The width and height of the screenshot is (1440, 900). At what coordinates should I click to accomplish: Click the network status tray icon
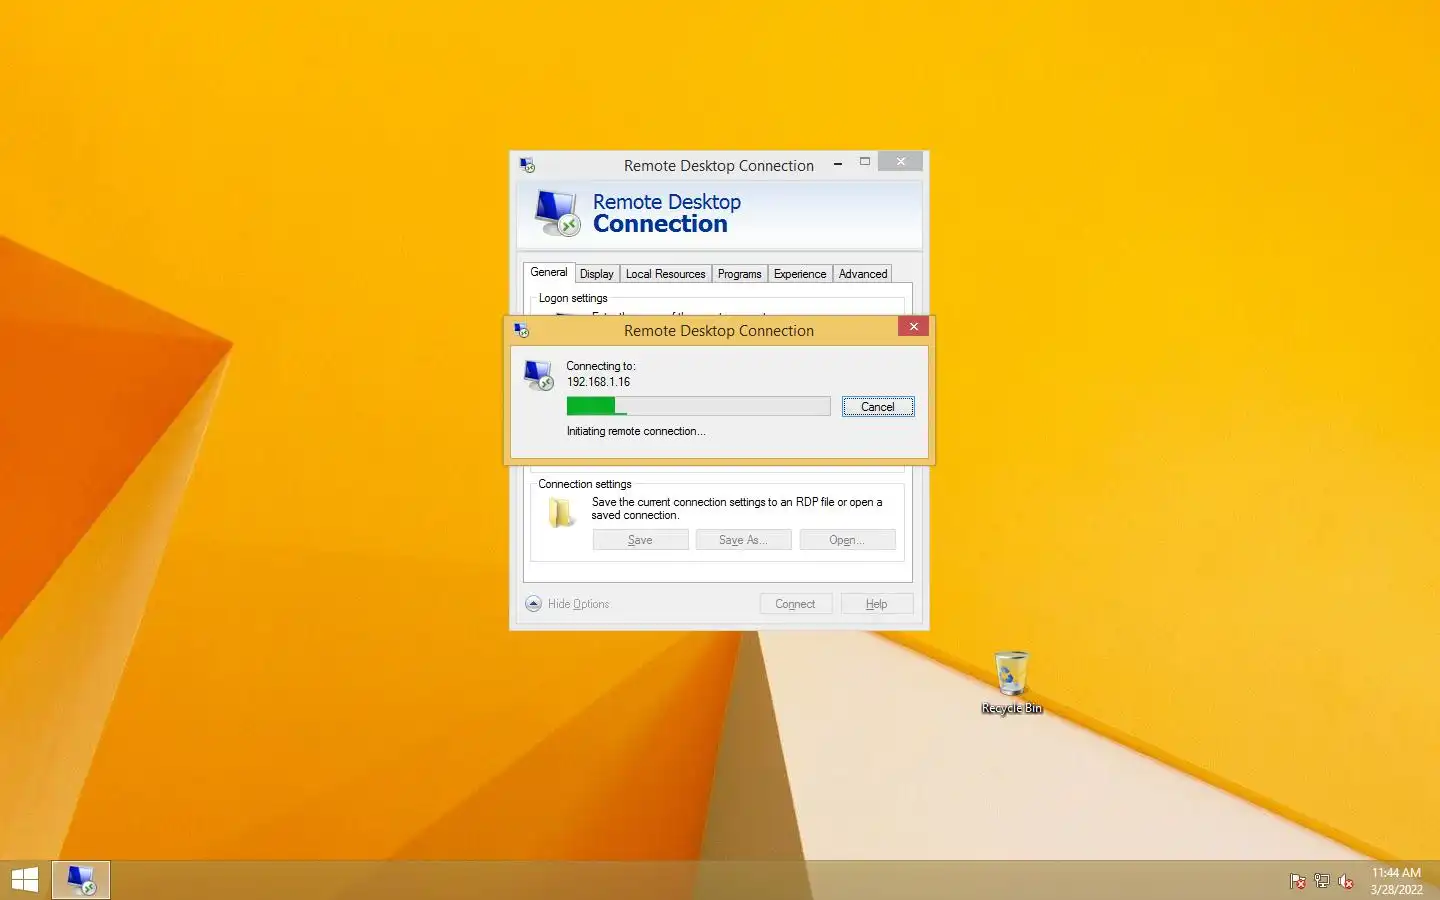click(1321, 881)
